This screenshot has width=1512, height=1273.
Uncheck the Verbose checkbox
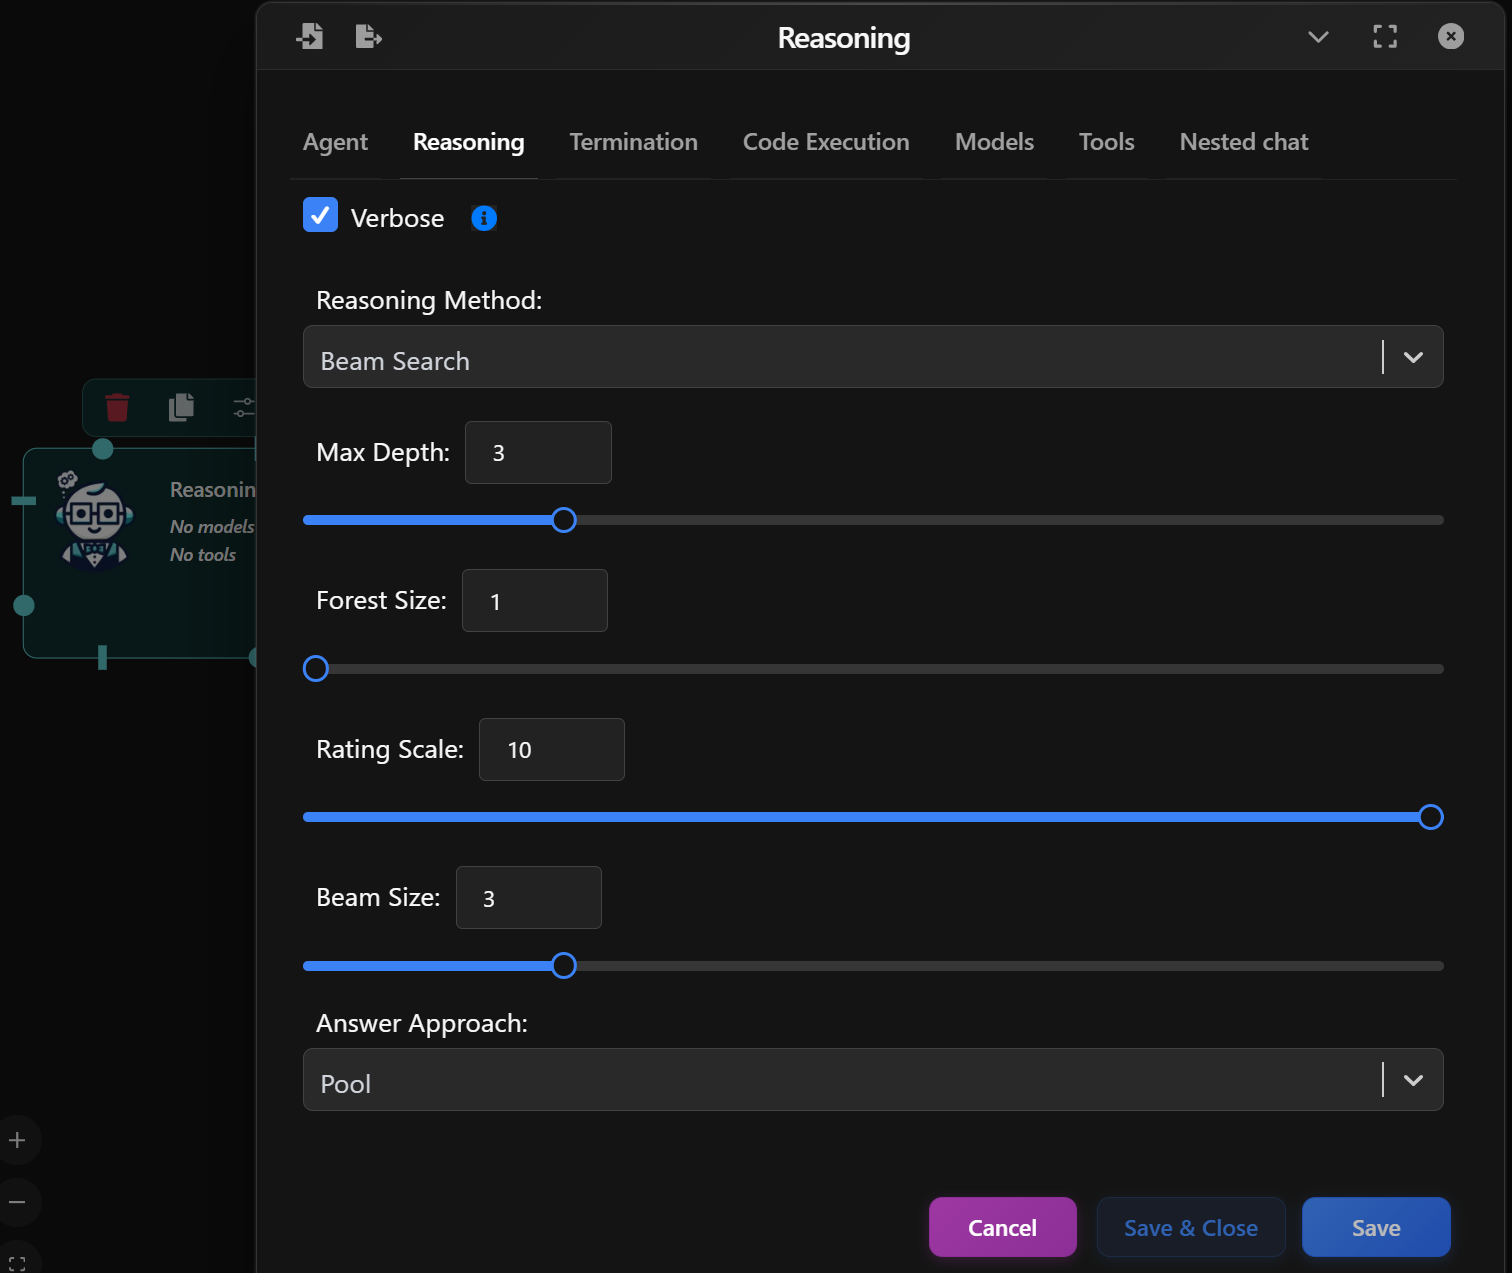[x=320, y=215]
